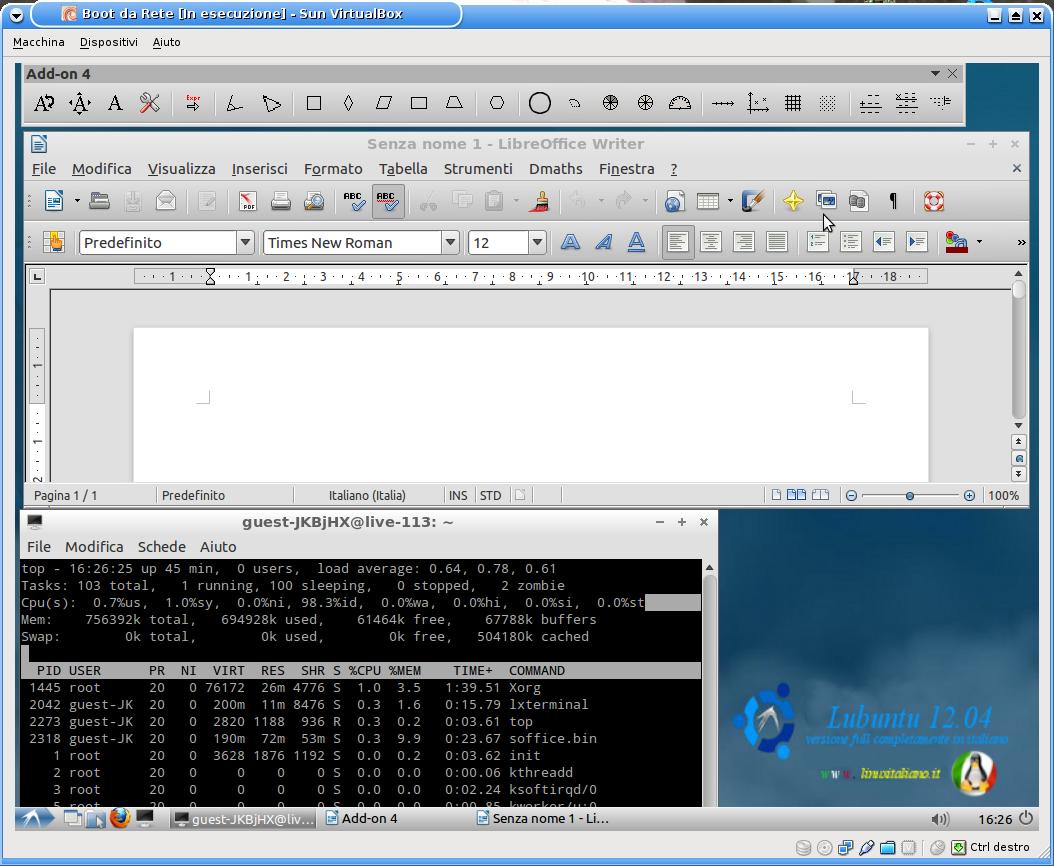Toggle Nonprinting Characters pilcrow icon
The height and width of the screenshot is (866, 1054).
point(893,201)
